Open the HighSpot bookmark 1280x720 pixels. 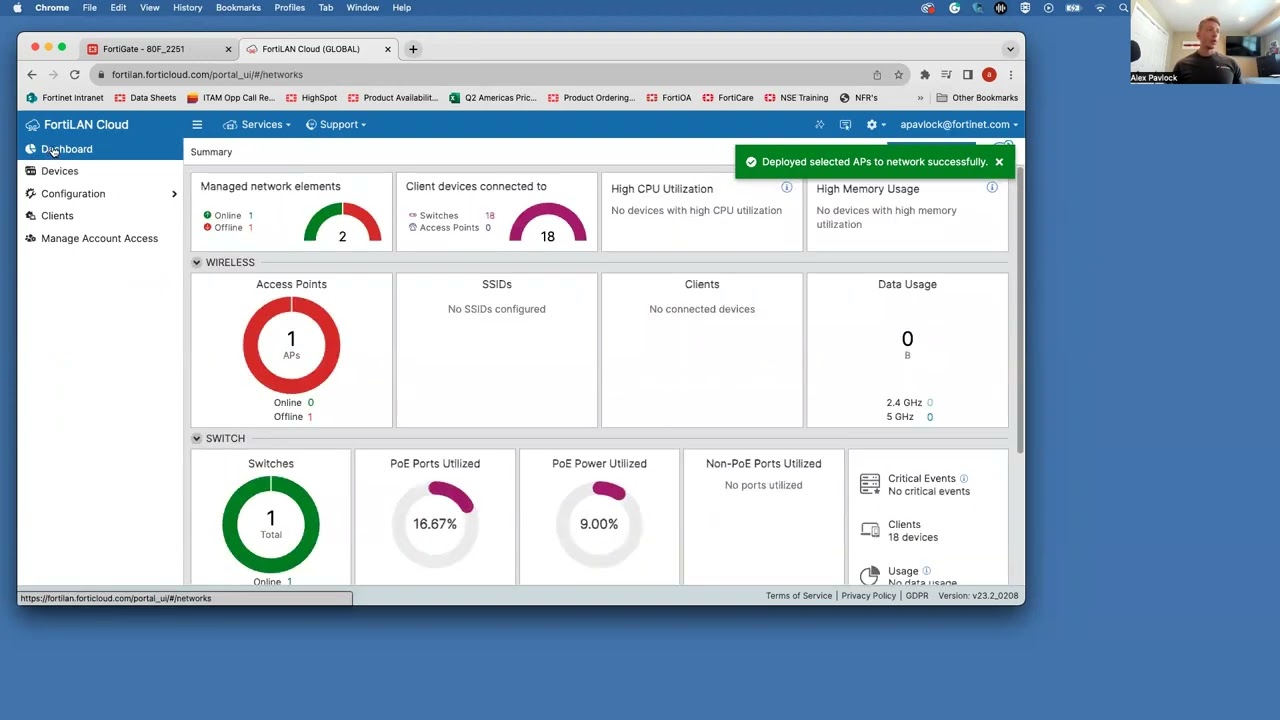[312, 98]
